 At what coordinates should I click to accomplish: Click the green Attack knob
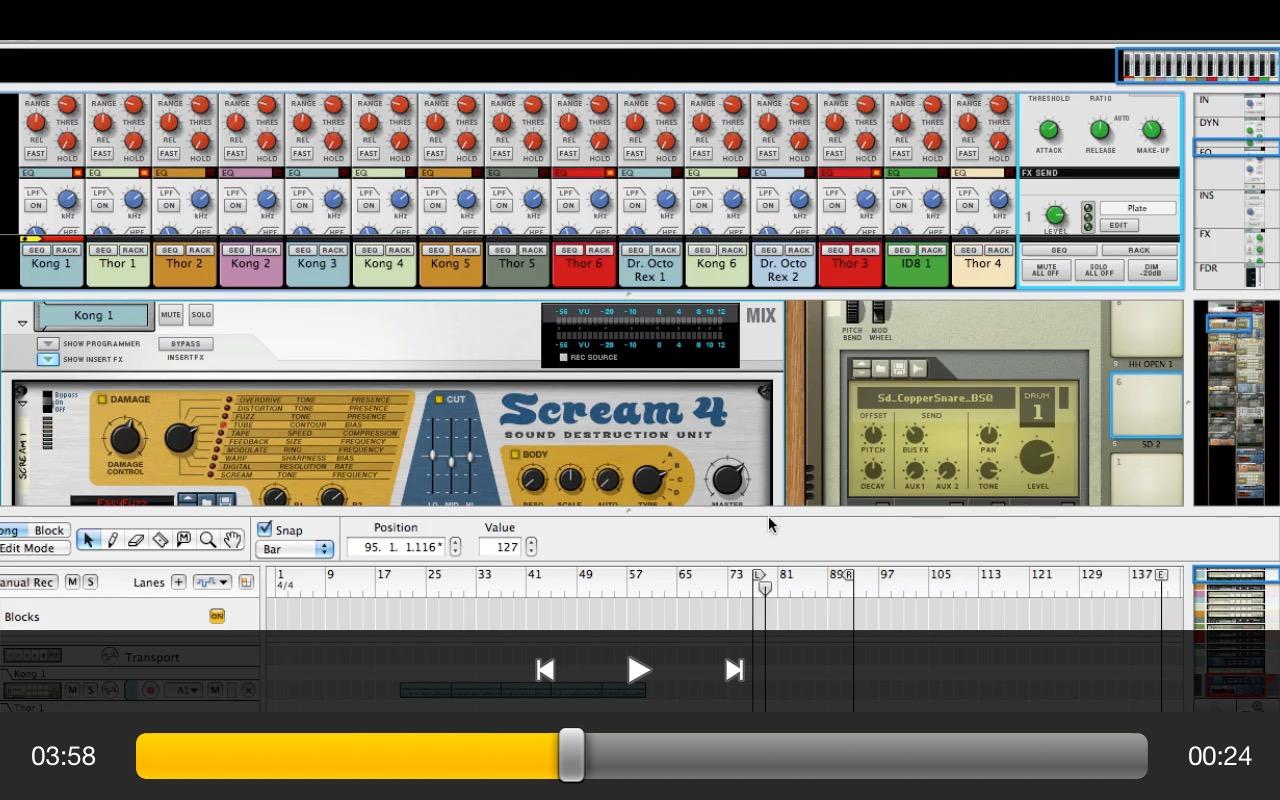tap(1048, 130)
